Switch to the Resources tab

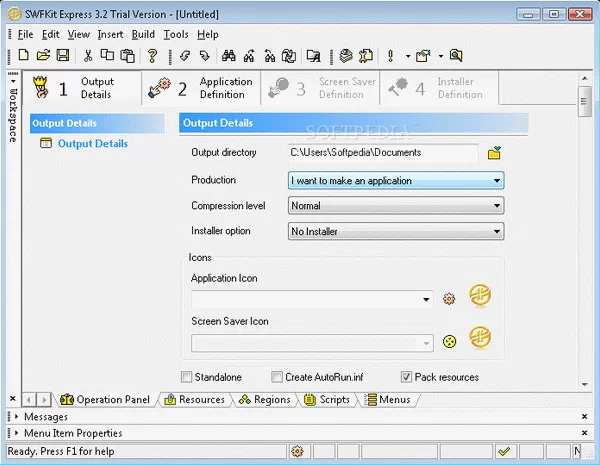(x=194, y=400)
